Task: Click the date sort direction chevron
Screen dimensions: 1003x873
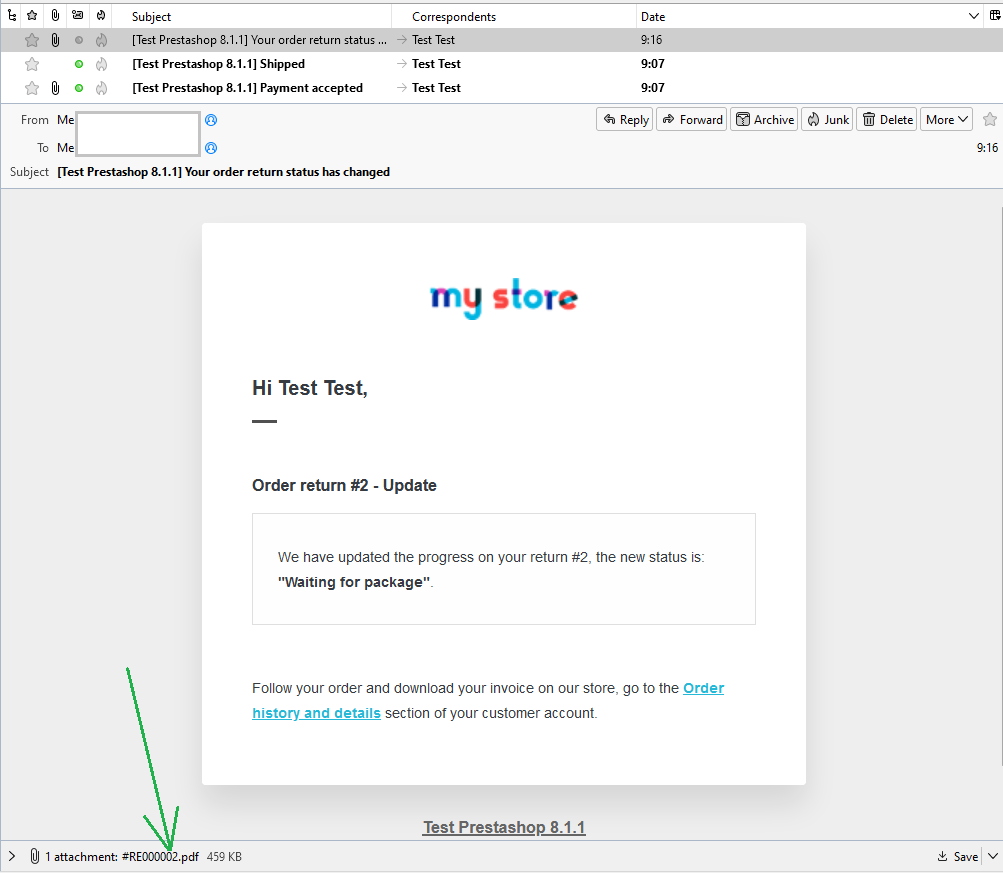Action: click(x=974, y=16)
